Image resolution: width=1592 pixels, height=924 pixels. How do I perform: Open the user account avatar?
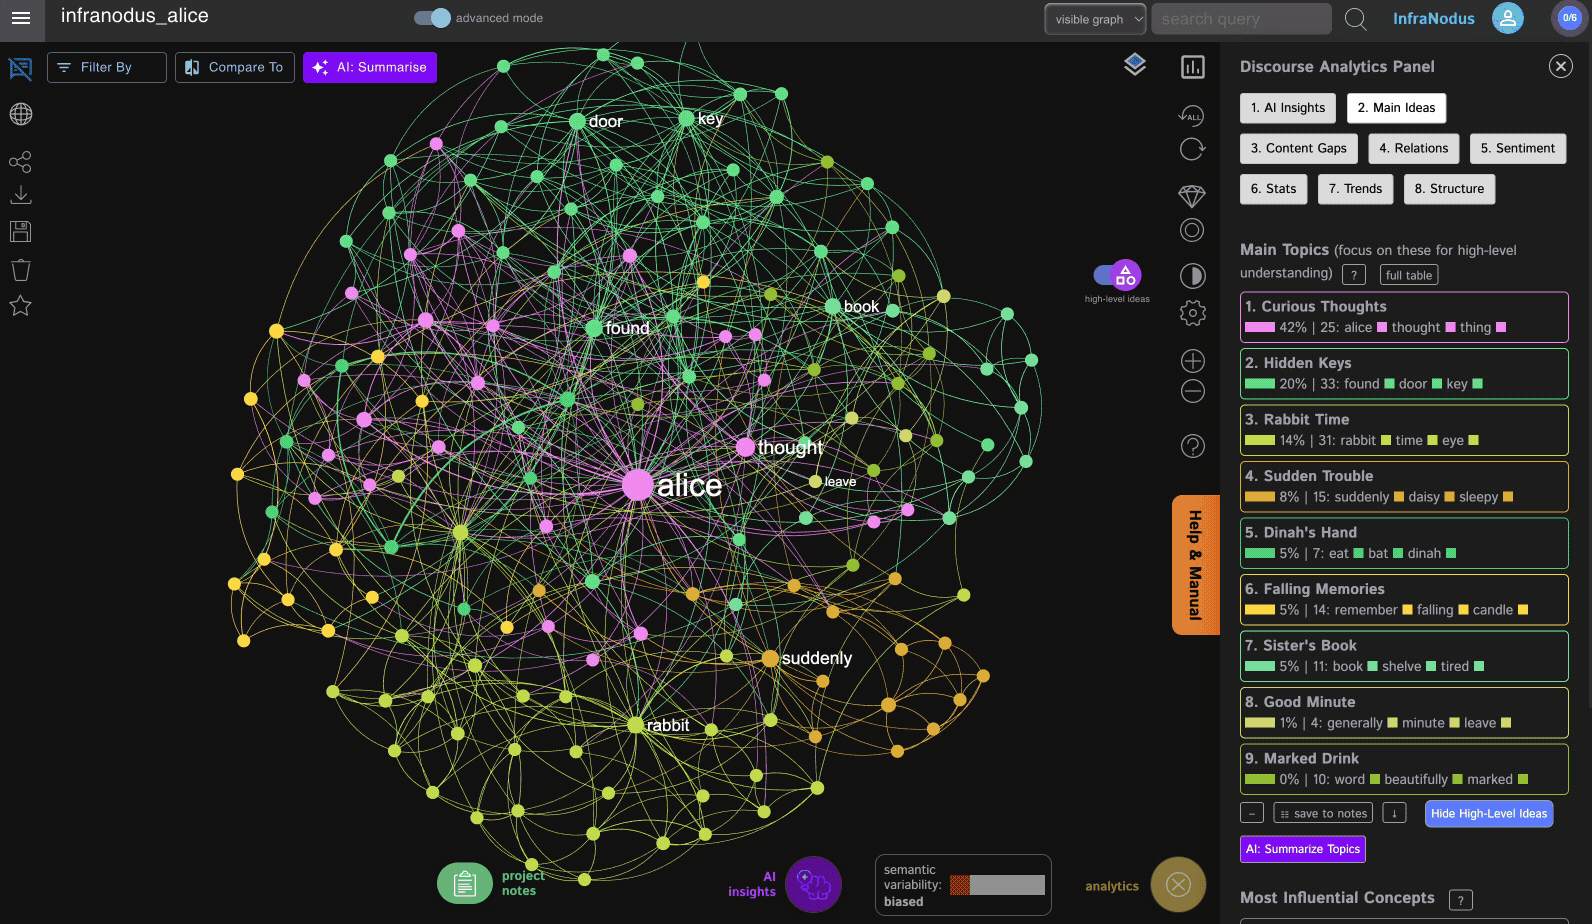[1507, 17]
